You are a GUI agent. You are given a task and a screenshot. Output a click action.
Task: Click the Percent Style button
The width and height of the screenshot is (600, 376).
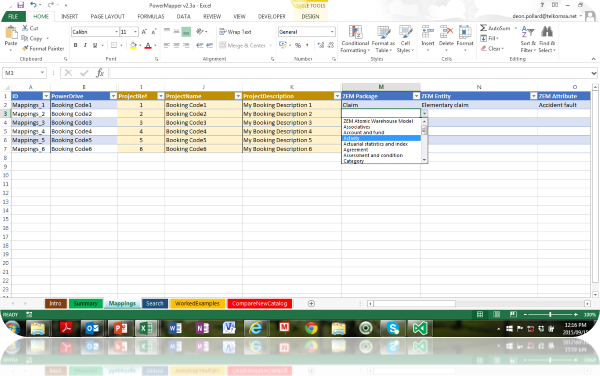coord(298,45)
